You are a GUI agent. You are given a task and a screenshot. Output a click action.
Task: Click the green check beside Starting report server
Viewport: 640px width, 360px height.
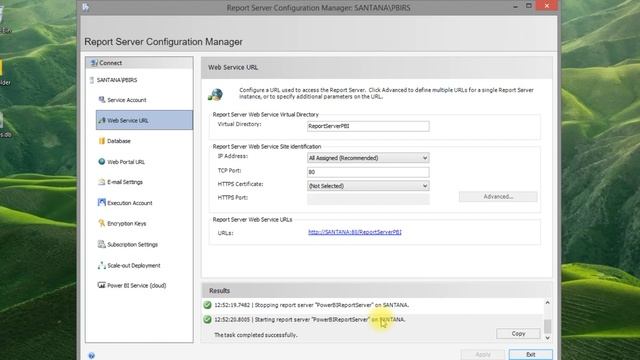pos(207,319)
